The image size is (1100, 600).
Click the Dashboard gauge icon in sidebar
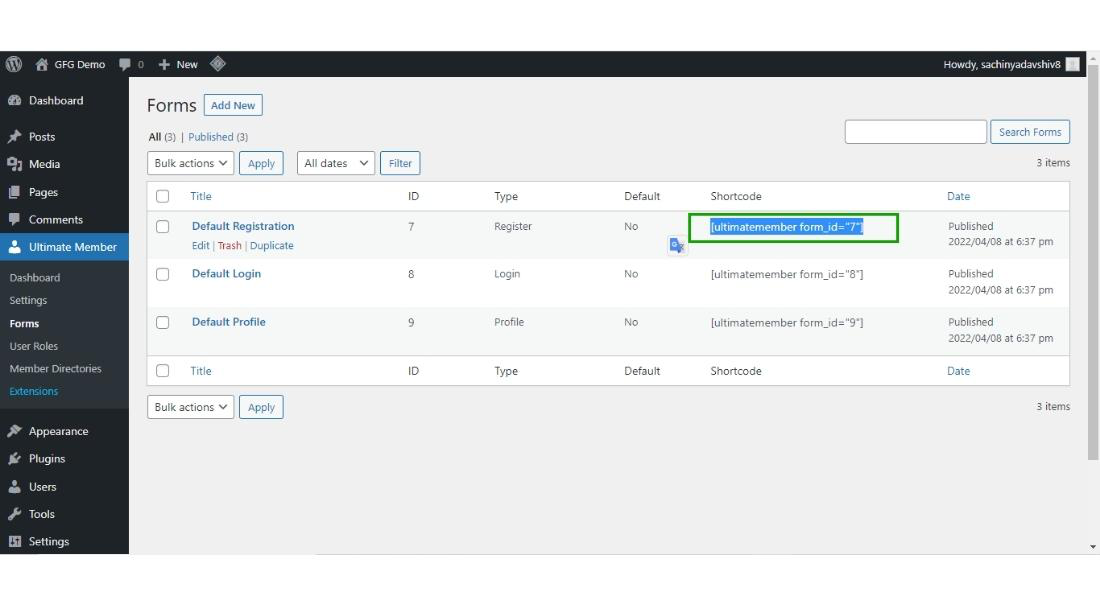14,100
